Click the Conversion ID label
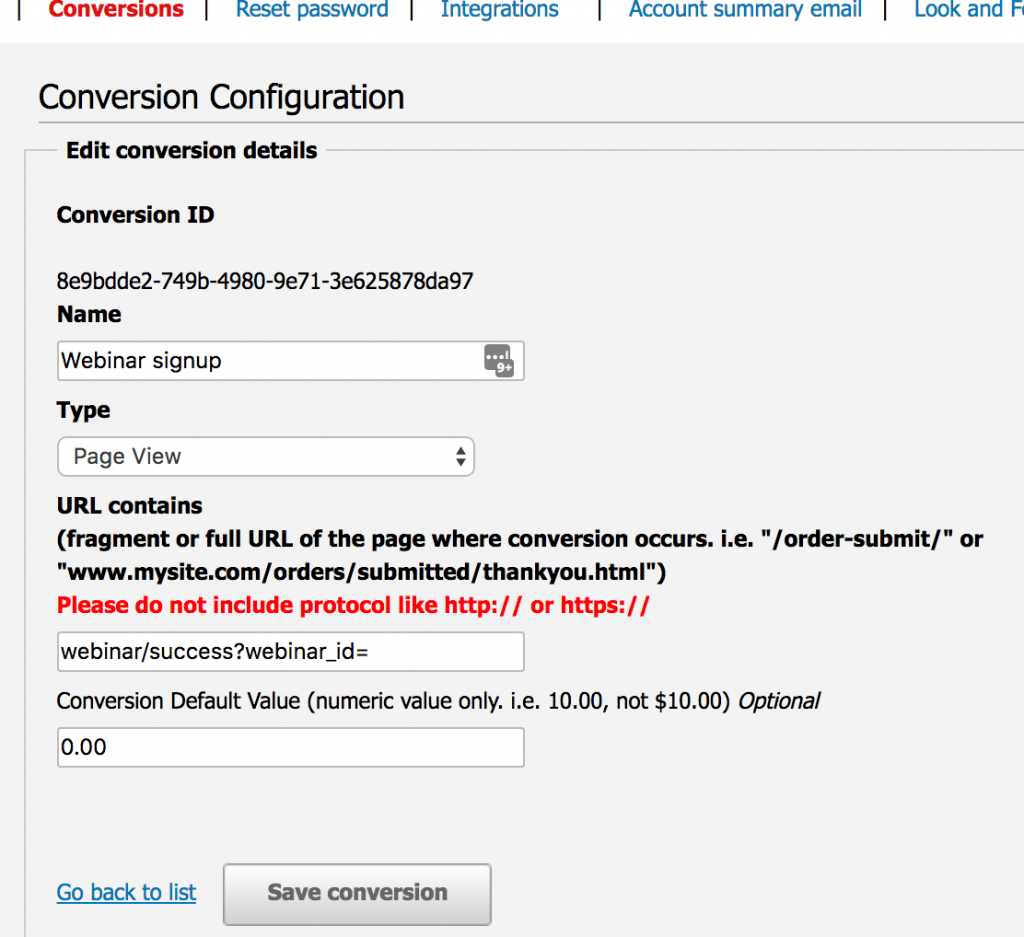This screenshot has height=937, width=1024. pos(135,215)
